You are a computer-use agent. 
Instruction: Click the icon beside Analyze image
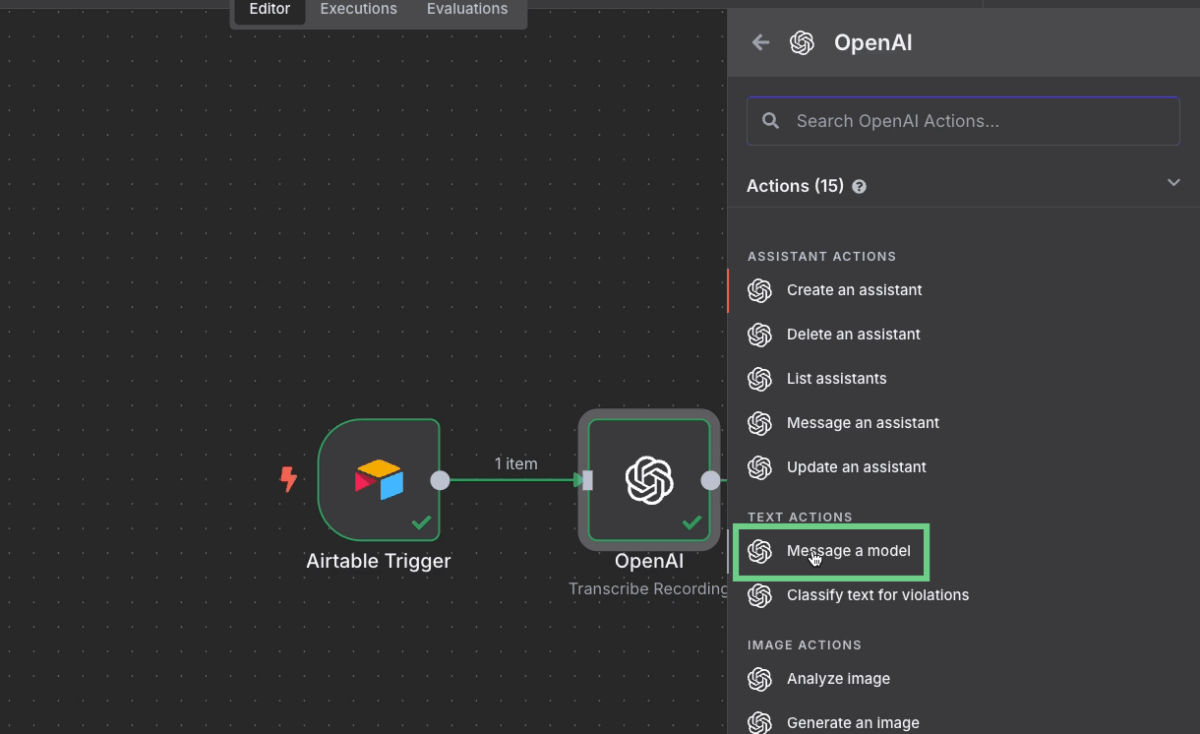760,679
